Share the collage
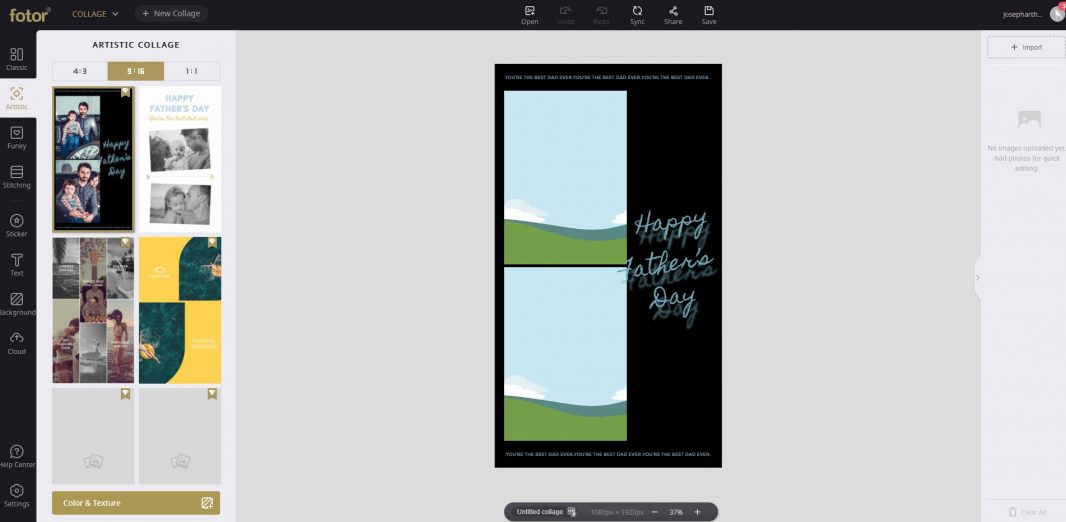This screenshot has width=1066, height=522. (x=673, y=14)
